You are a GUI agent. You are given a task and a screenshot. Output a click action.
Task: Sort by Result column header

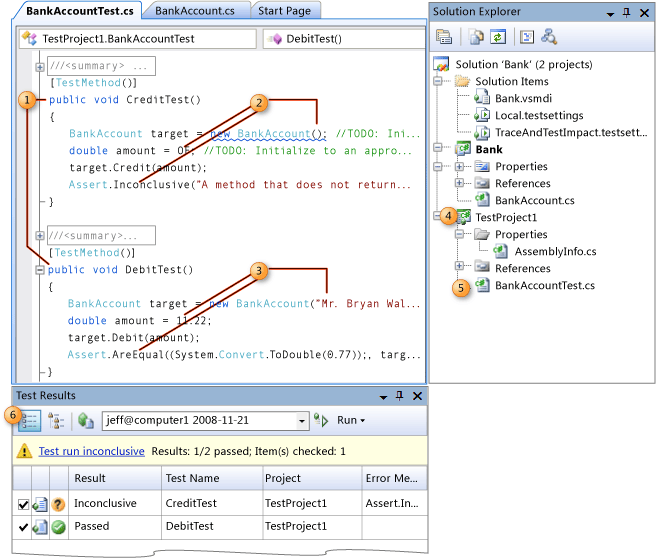(115, 478)
